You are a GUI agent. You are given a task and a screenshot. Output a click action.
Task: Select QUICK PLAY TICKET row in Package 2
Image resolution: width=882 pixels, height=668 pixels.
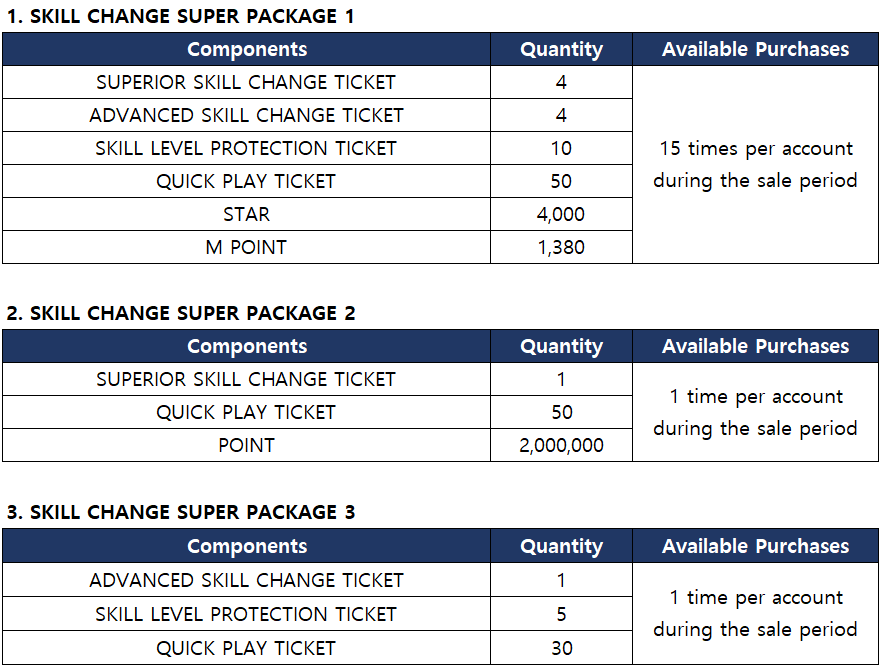point(246,412)
